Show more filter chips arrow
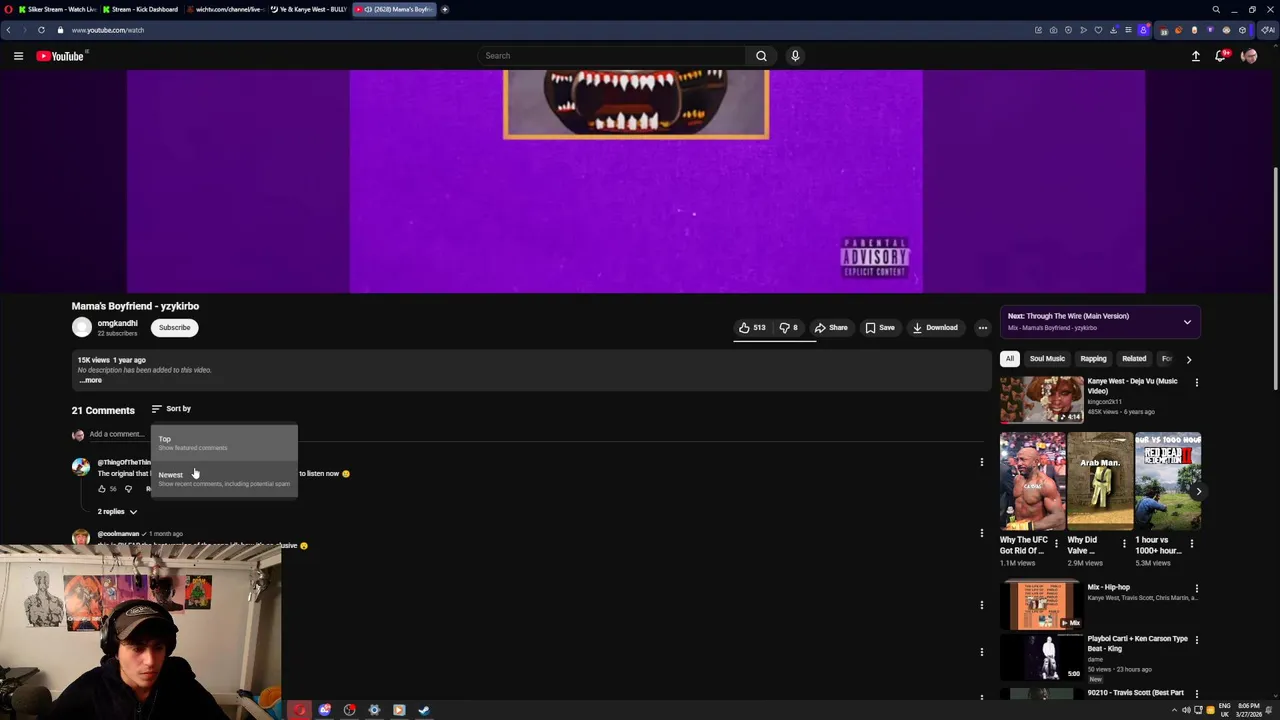Screen dimensions: 1280x720 point(1188,359)
